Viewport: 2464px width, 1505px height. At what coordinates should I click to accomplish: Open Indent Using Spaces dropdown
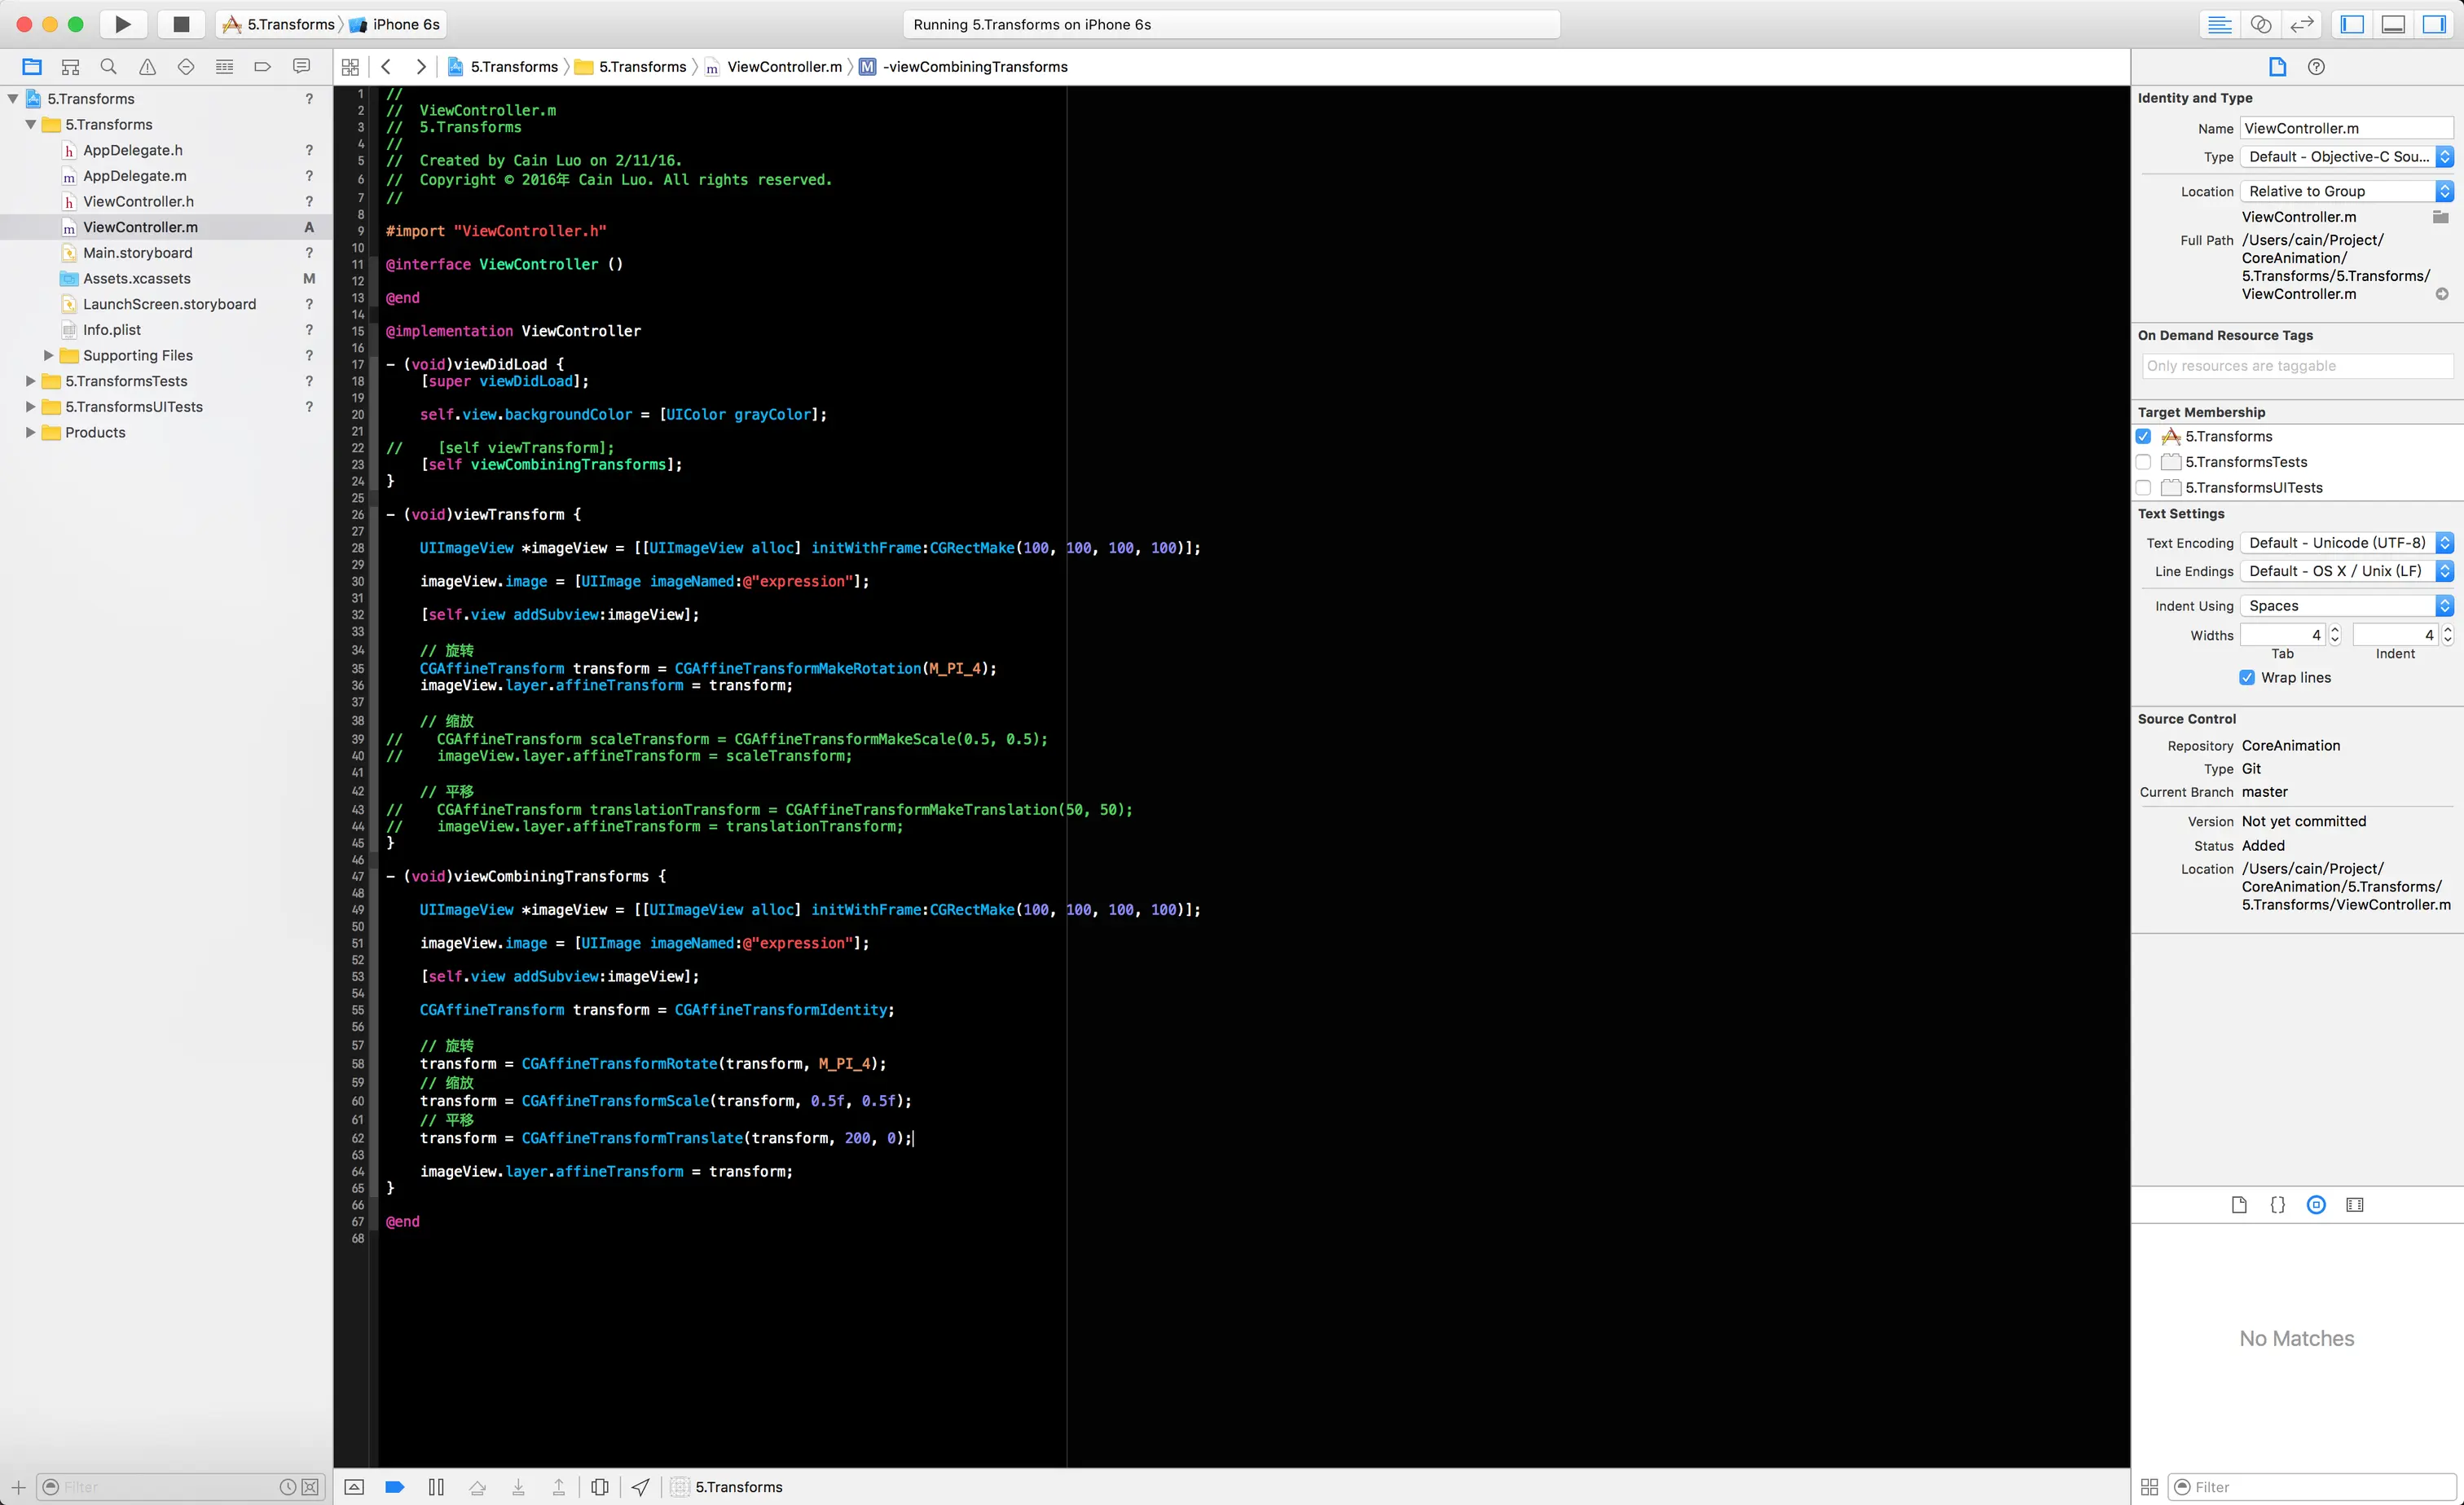click(x=2346, y=606)
